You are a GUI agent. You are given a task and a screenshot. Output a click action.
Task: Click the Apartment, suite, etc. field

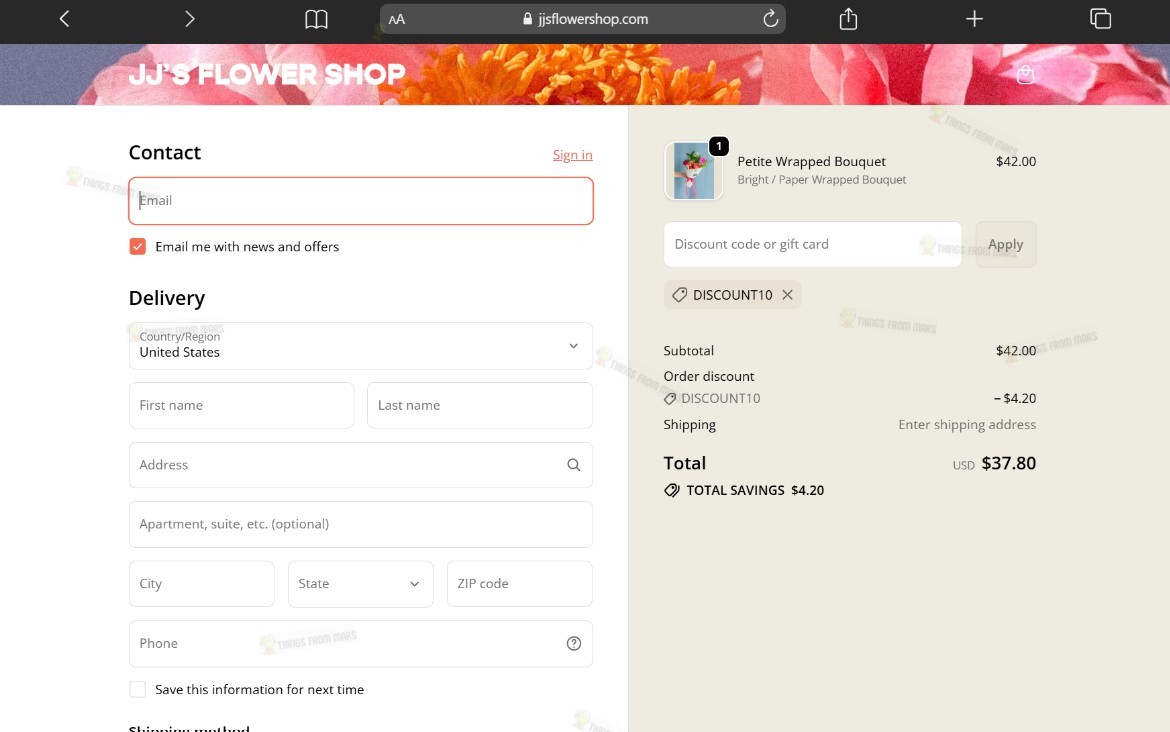coord(361,525)
